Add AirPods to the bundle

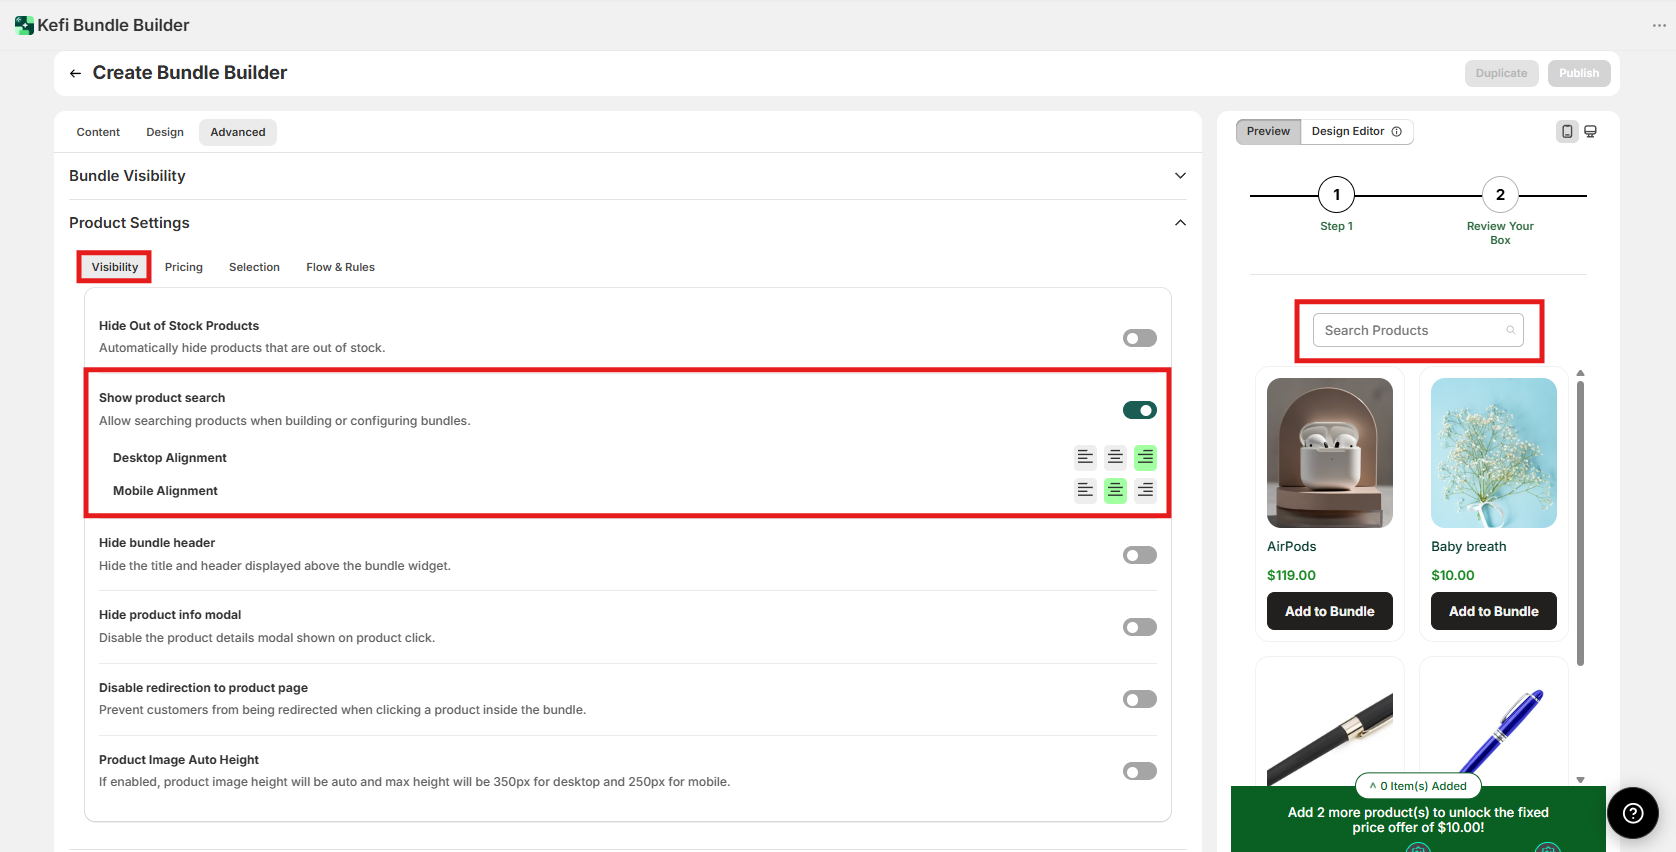[x=1330, y=611]
